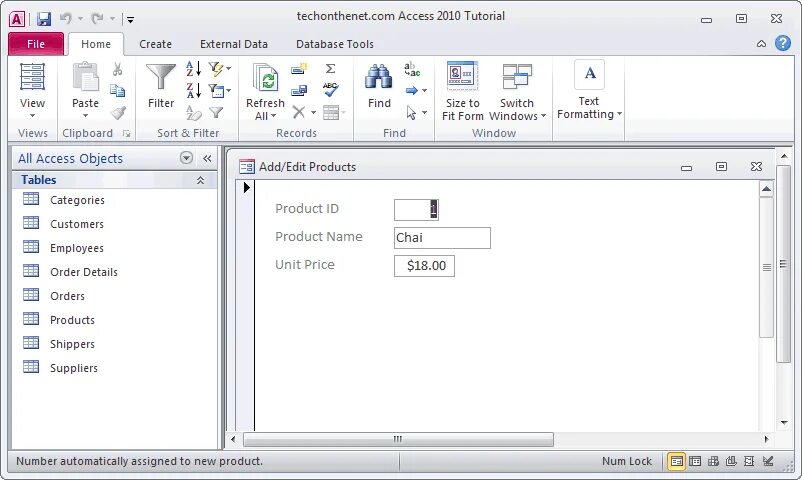Click the Paste clipboard icon
This screenshot has width=802, height=480.
[85, 77]
